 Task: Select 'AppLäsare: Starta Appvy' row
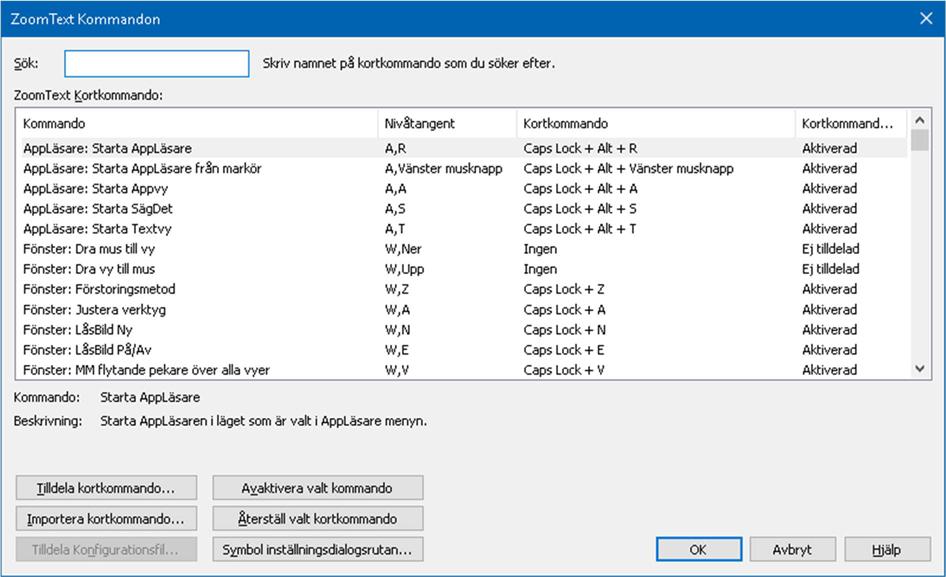click(x=464, y=188)
